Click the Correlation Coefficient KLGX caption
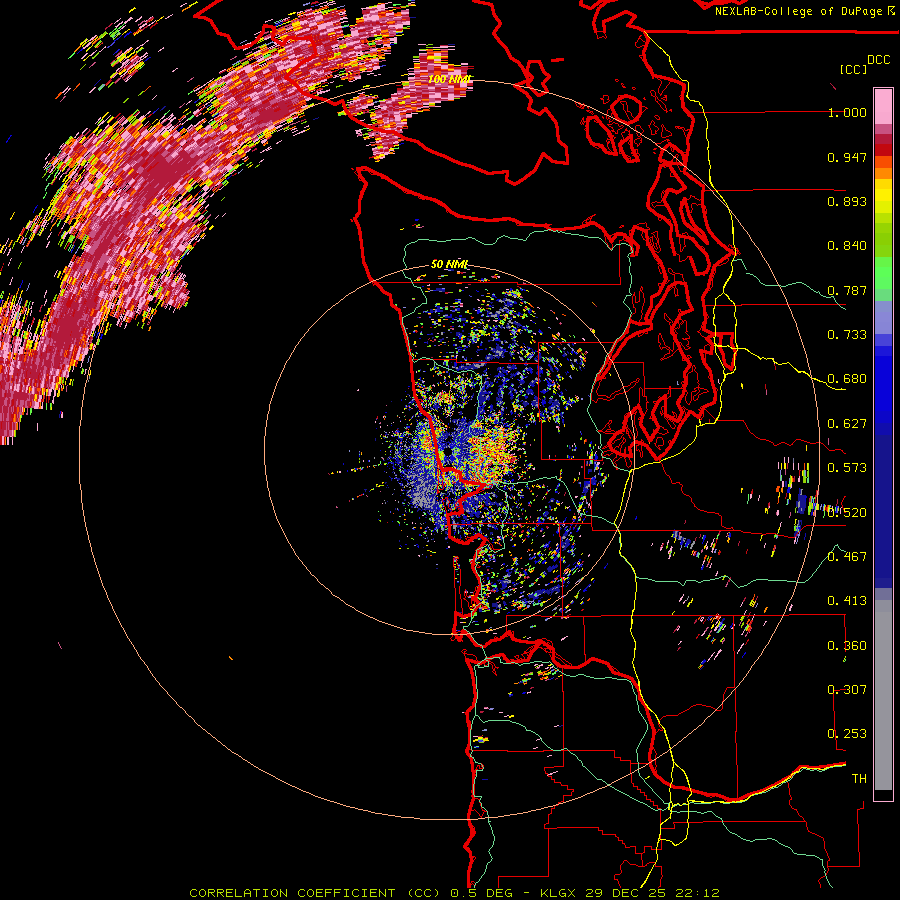This screenshot has height=900, width=900. click(455, 893)
